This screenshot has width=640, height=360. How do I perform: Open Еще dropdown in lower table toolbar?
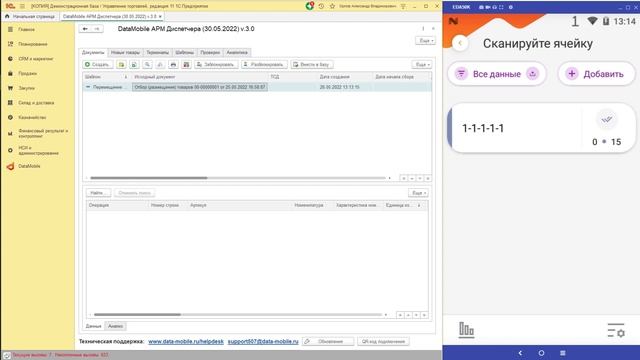tap(418, 193)
